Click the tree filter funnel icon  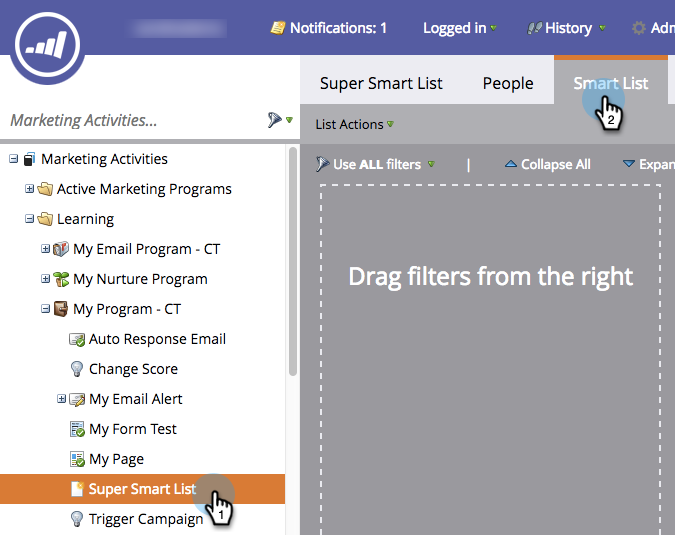274,120
